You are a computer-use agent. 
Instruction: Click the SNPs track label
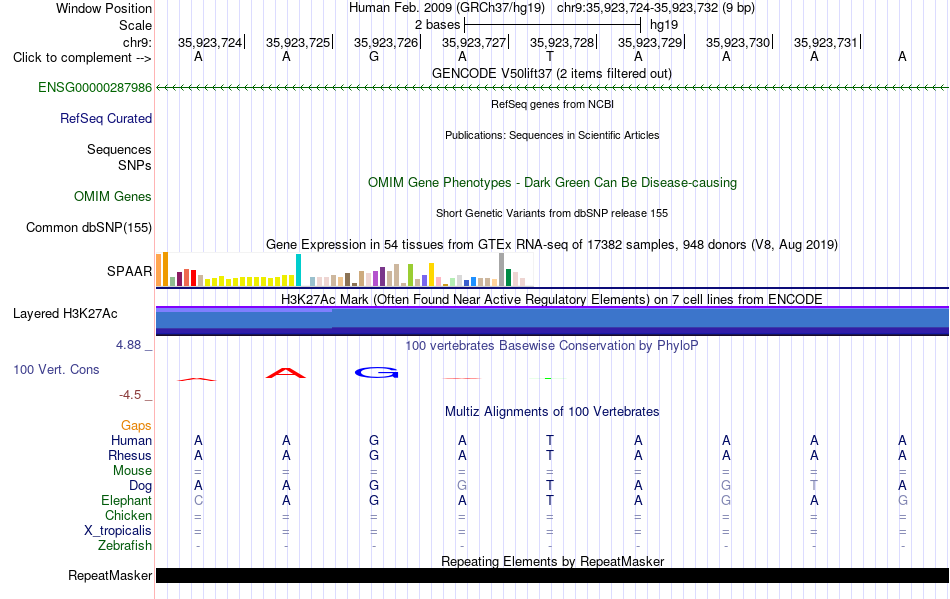click(x=135, y=165)
